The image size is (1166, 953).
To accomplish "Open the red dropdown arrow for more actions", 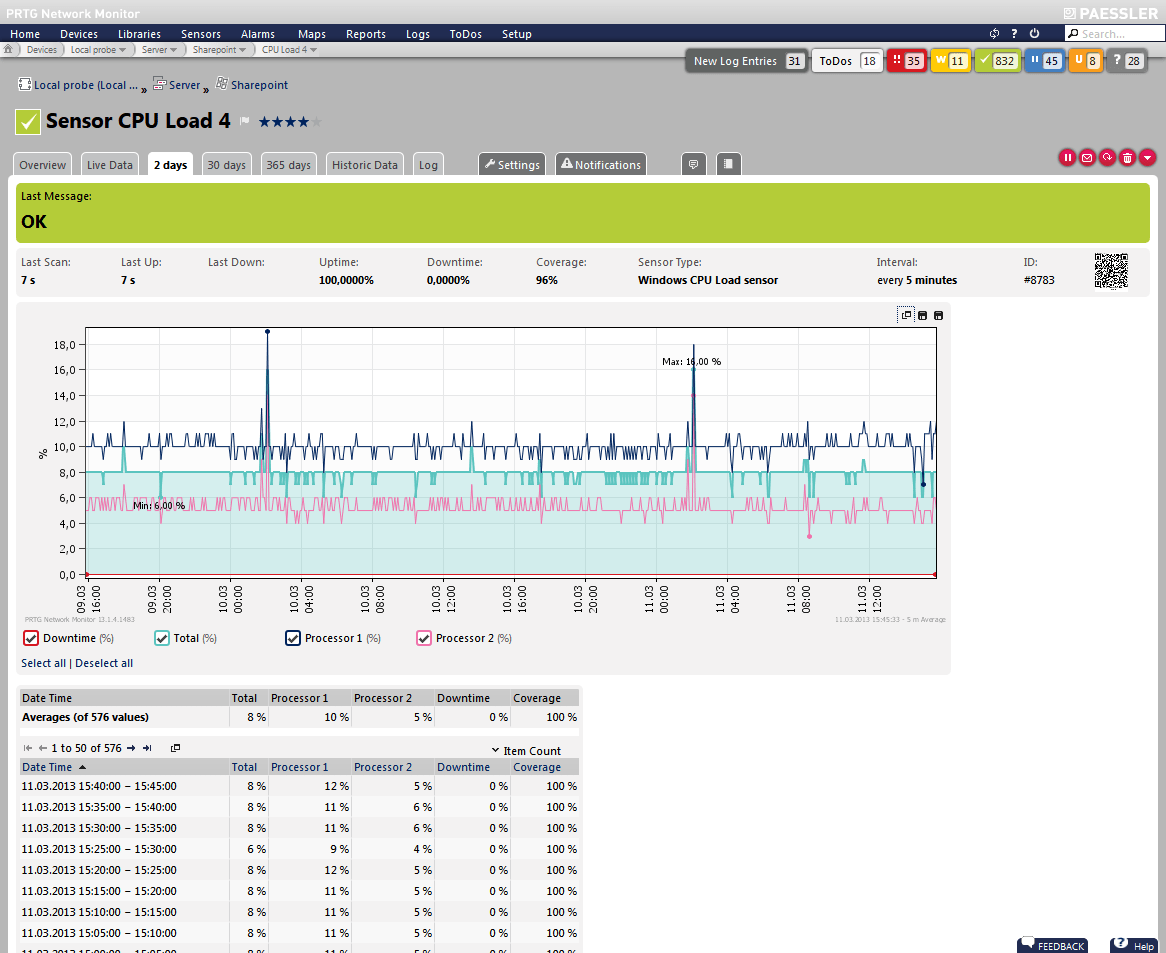I will pyautogui.click(x=1147, y=157).
